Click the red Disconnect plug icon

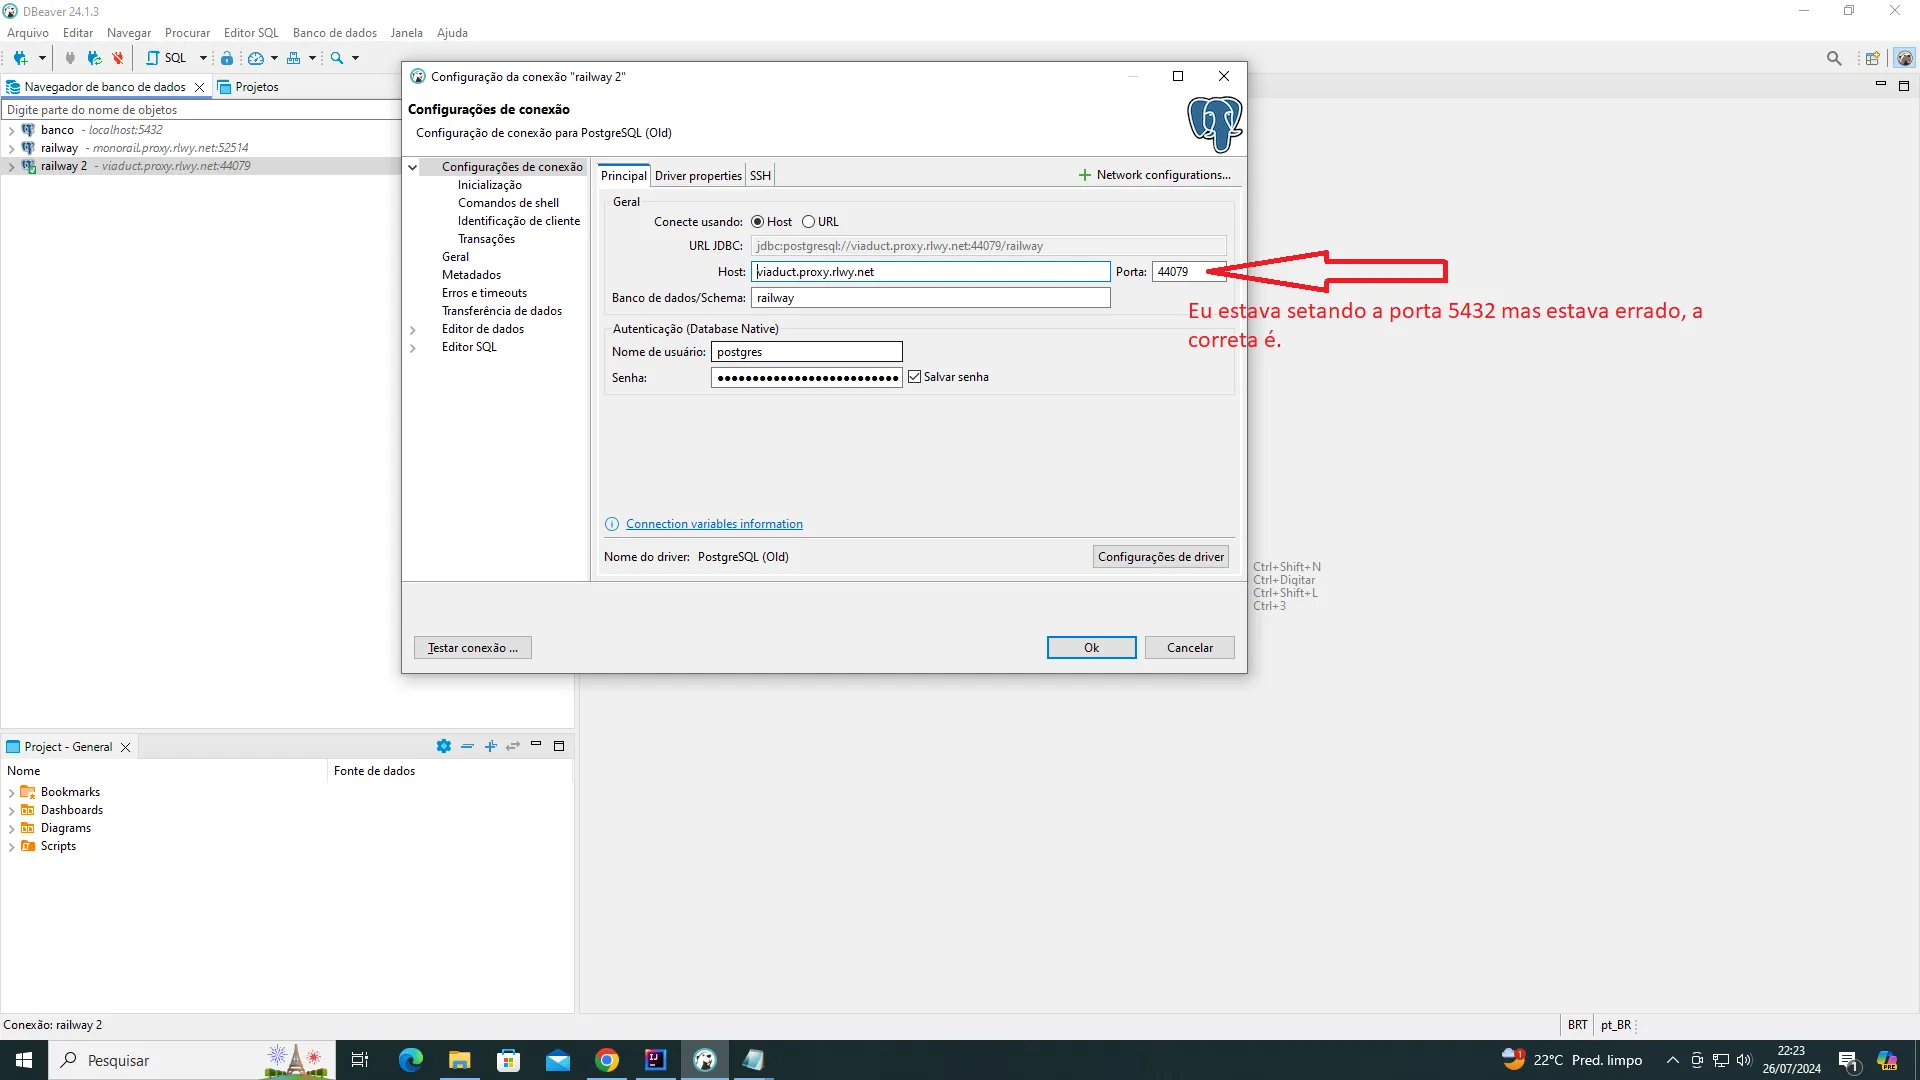[118, 58]
